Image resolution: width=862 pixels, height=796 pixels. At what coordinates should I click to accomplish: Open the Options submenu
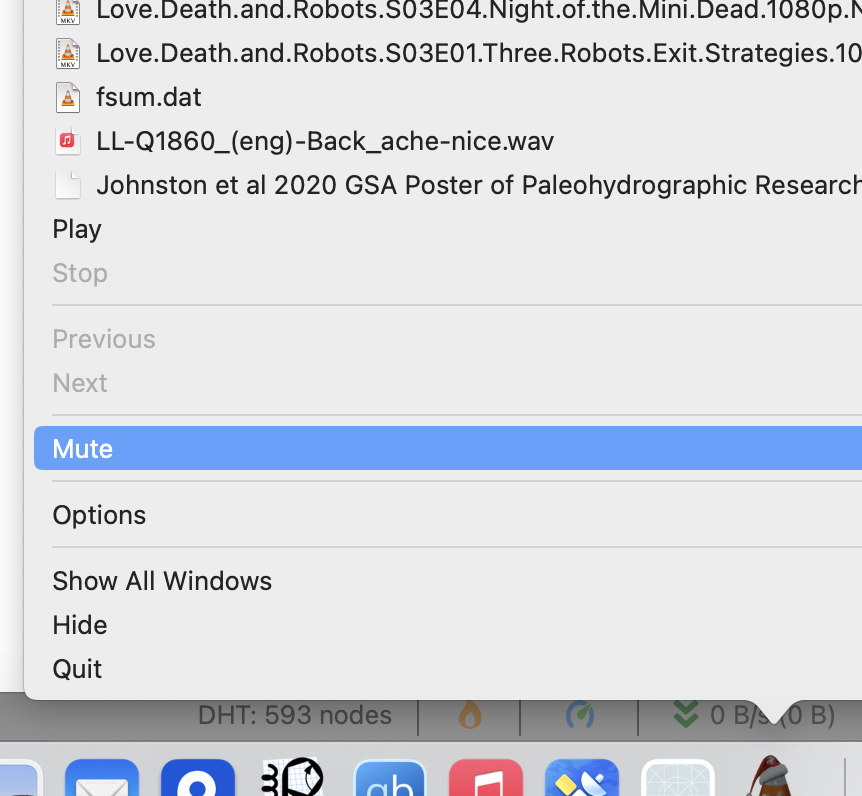click(99, 514)
